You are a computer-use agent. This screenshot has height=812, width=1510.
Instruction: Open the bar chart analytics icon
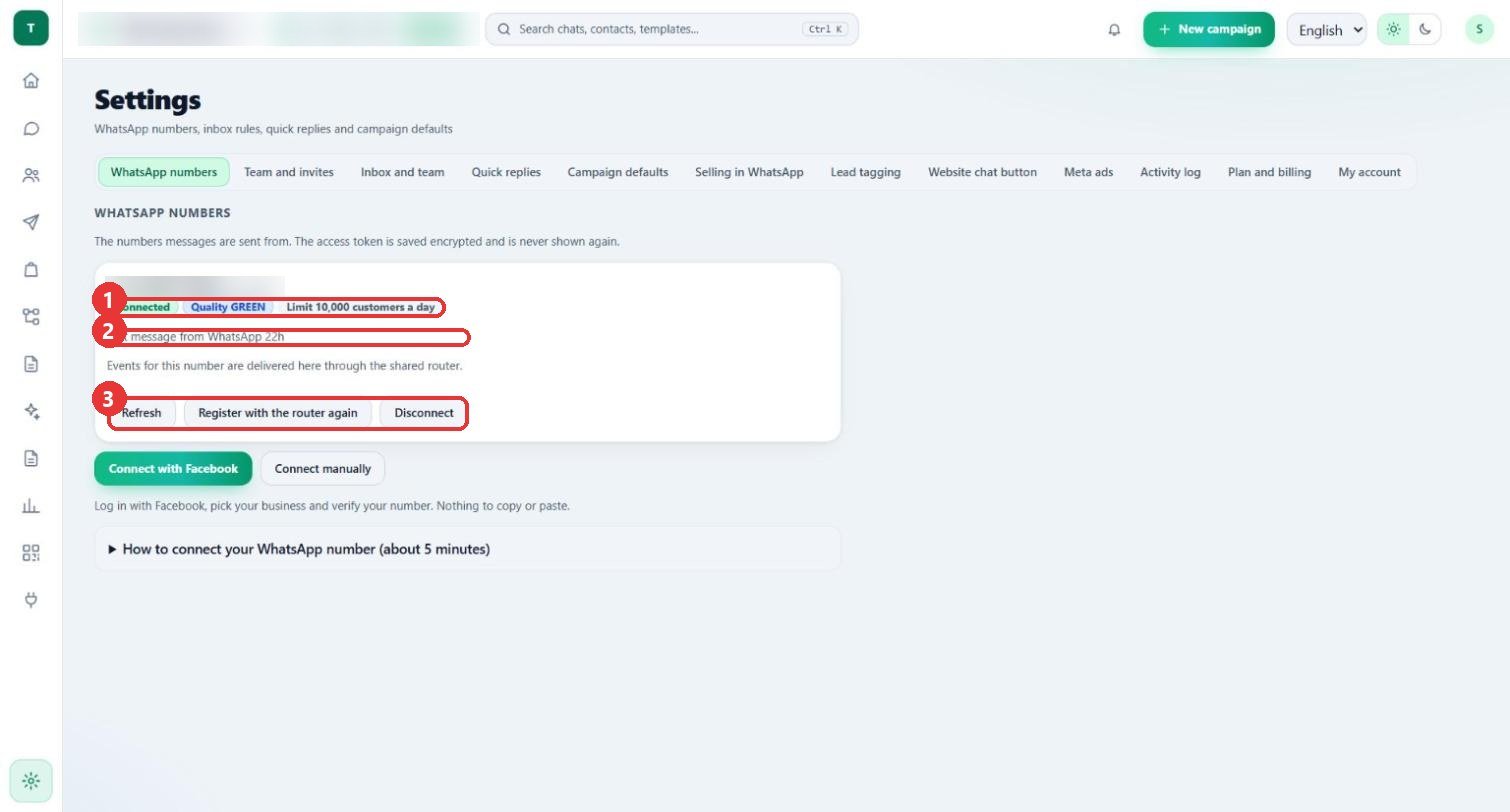tap(31, 505)
